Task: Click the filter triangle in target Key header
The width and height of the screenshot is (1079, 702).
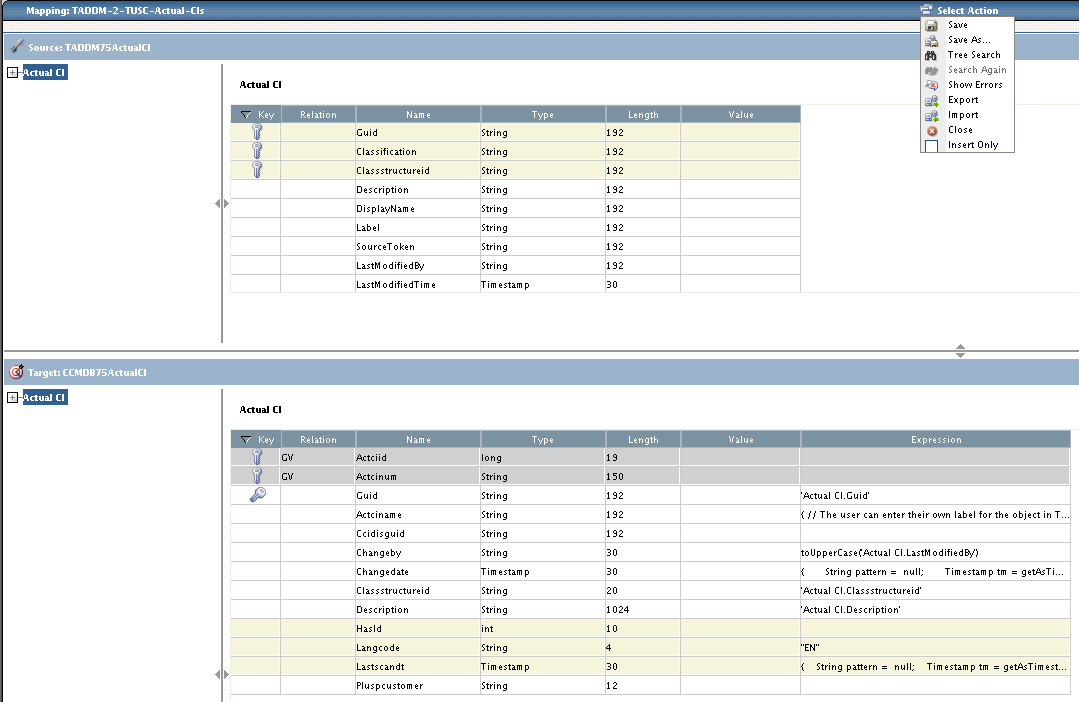Action: pos(246,439)
